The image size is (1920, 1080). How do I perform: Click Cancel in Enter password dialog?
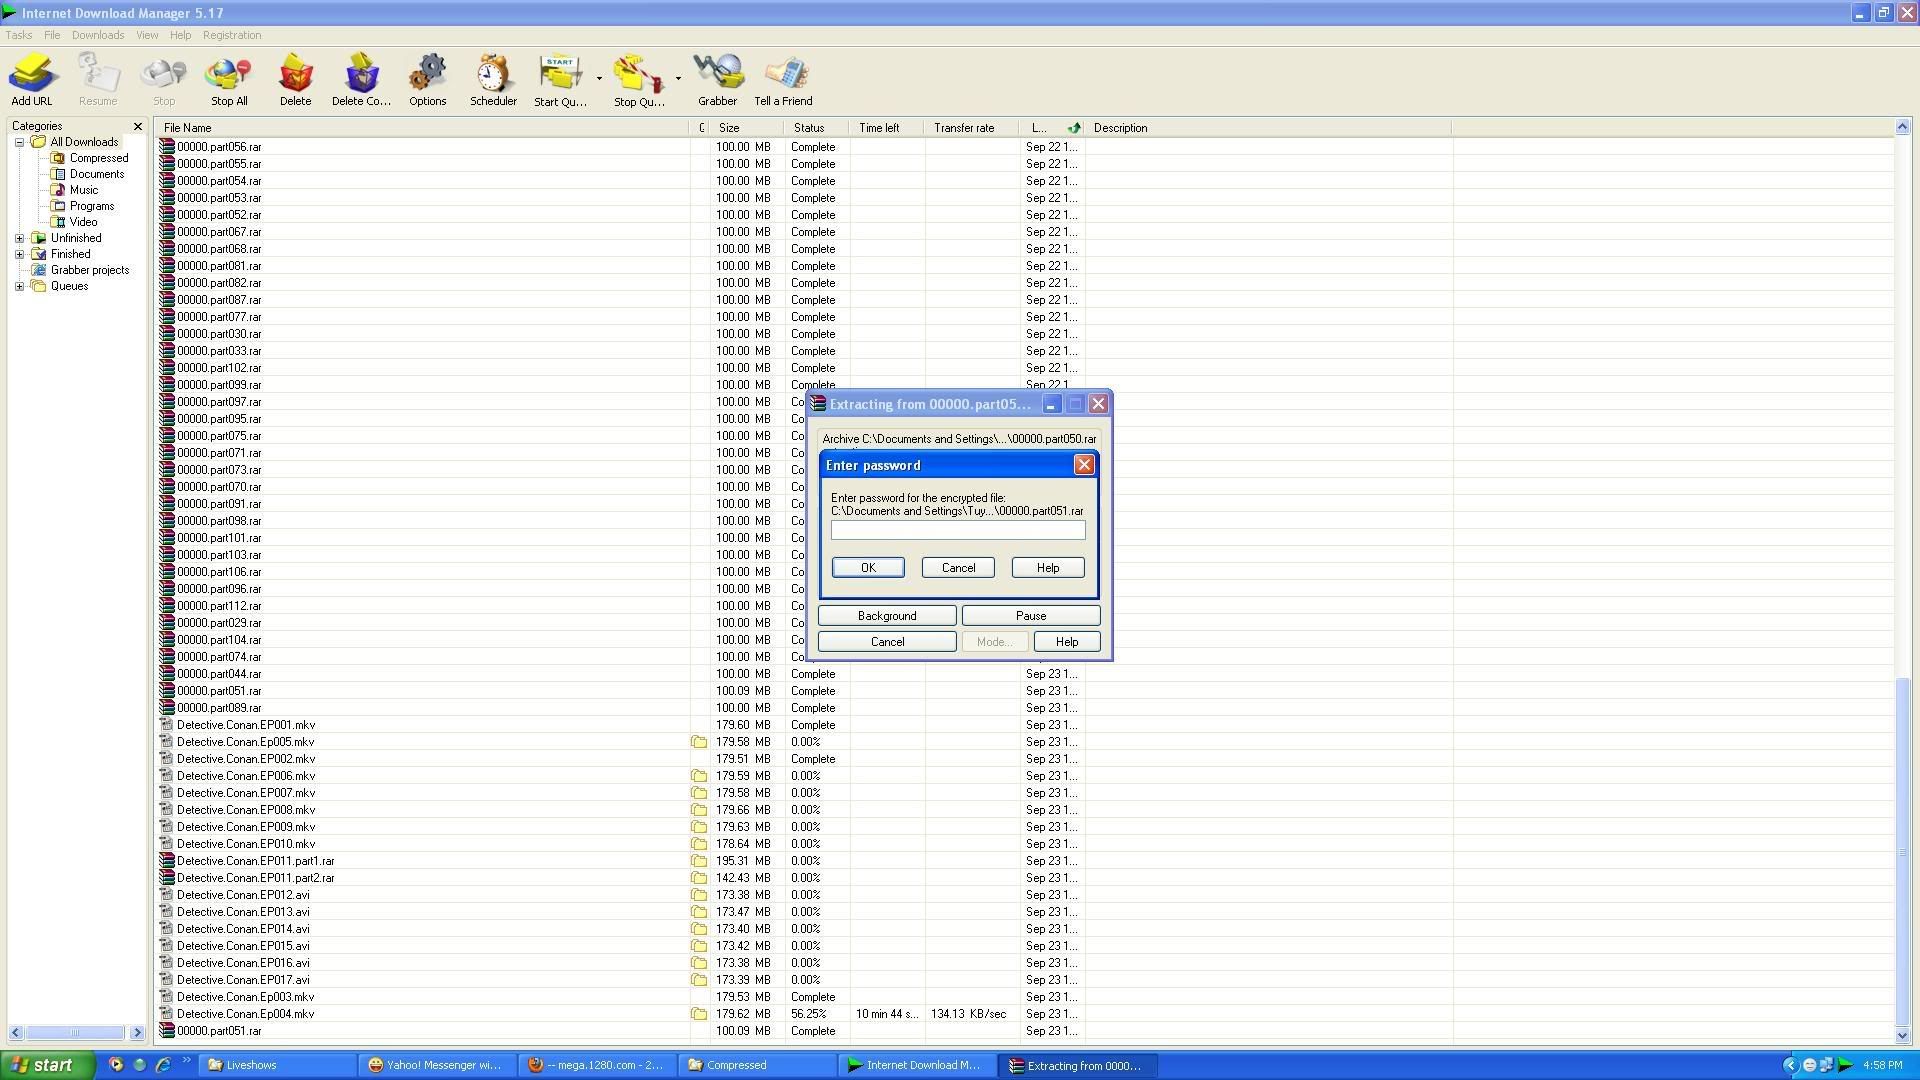click(x=958, y=567)
